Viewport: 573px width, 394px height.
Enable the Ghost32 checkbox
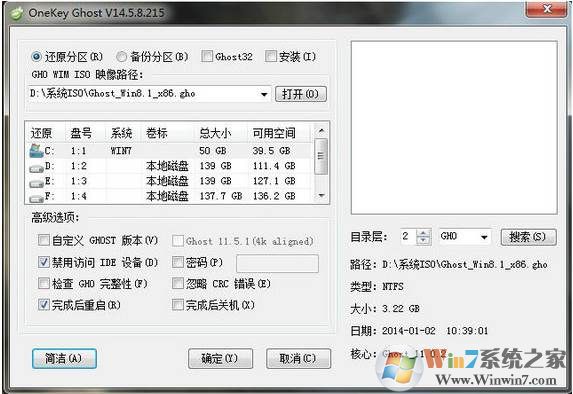click(207, 56)
